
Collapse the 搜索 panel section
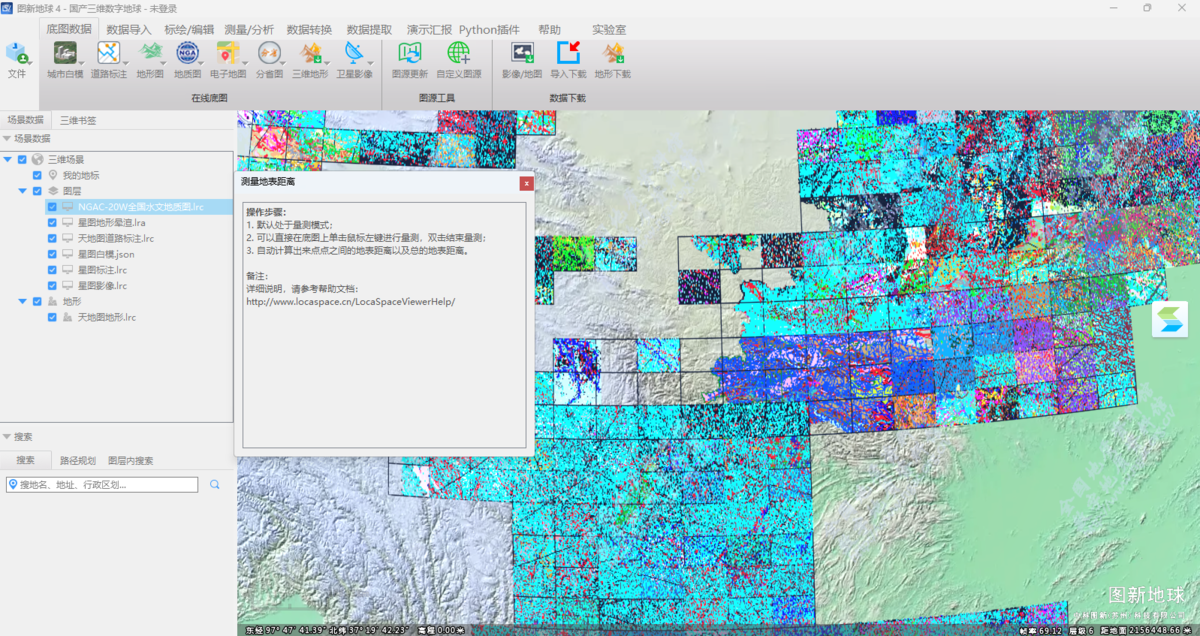pyautogui.click(x=7, y=437)
